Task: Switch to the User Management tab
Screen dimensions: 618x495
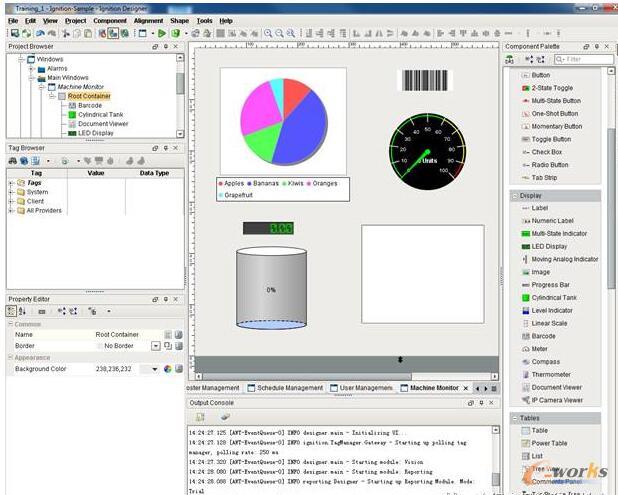Action: pyautogui.click(x=361, y=388)
